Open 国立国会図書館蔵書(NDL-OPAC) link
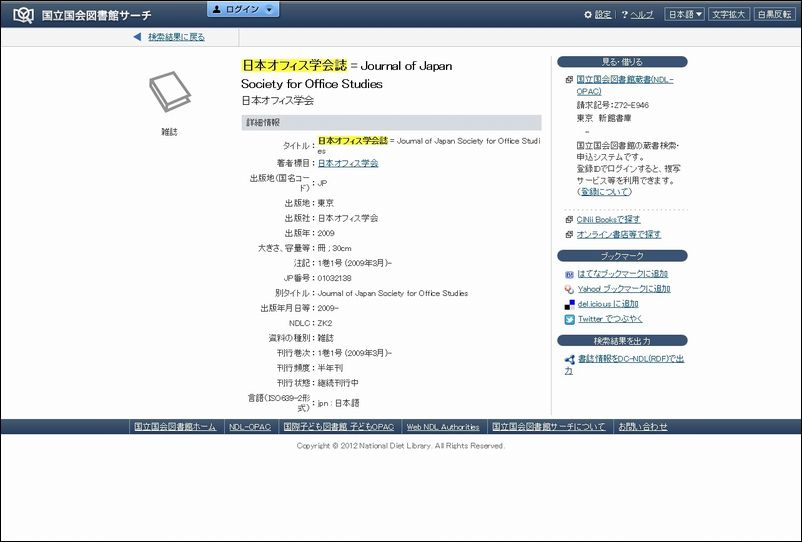This screenshot has height=542, width=802. pos(625,85)
